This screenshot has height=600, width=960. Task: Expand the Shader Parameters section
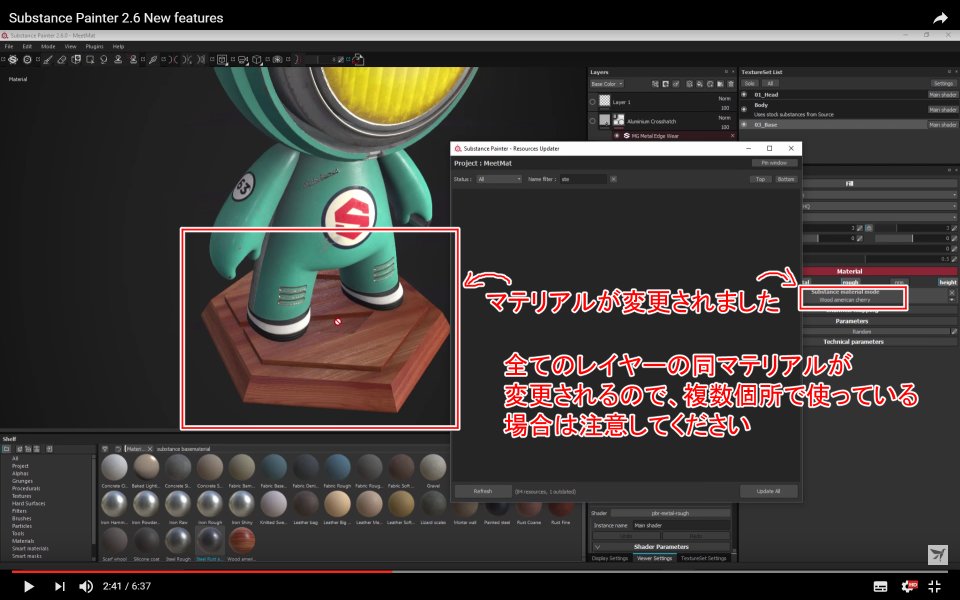click(x=661, y=547)
